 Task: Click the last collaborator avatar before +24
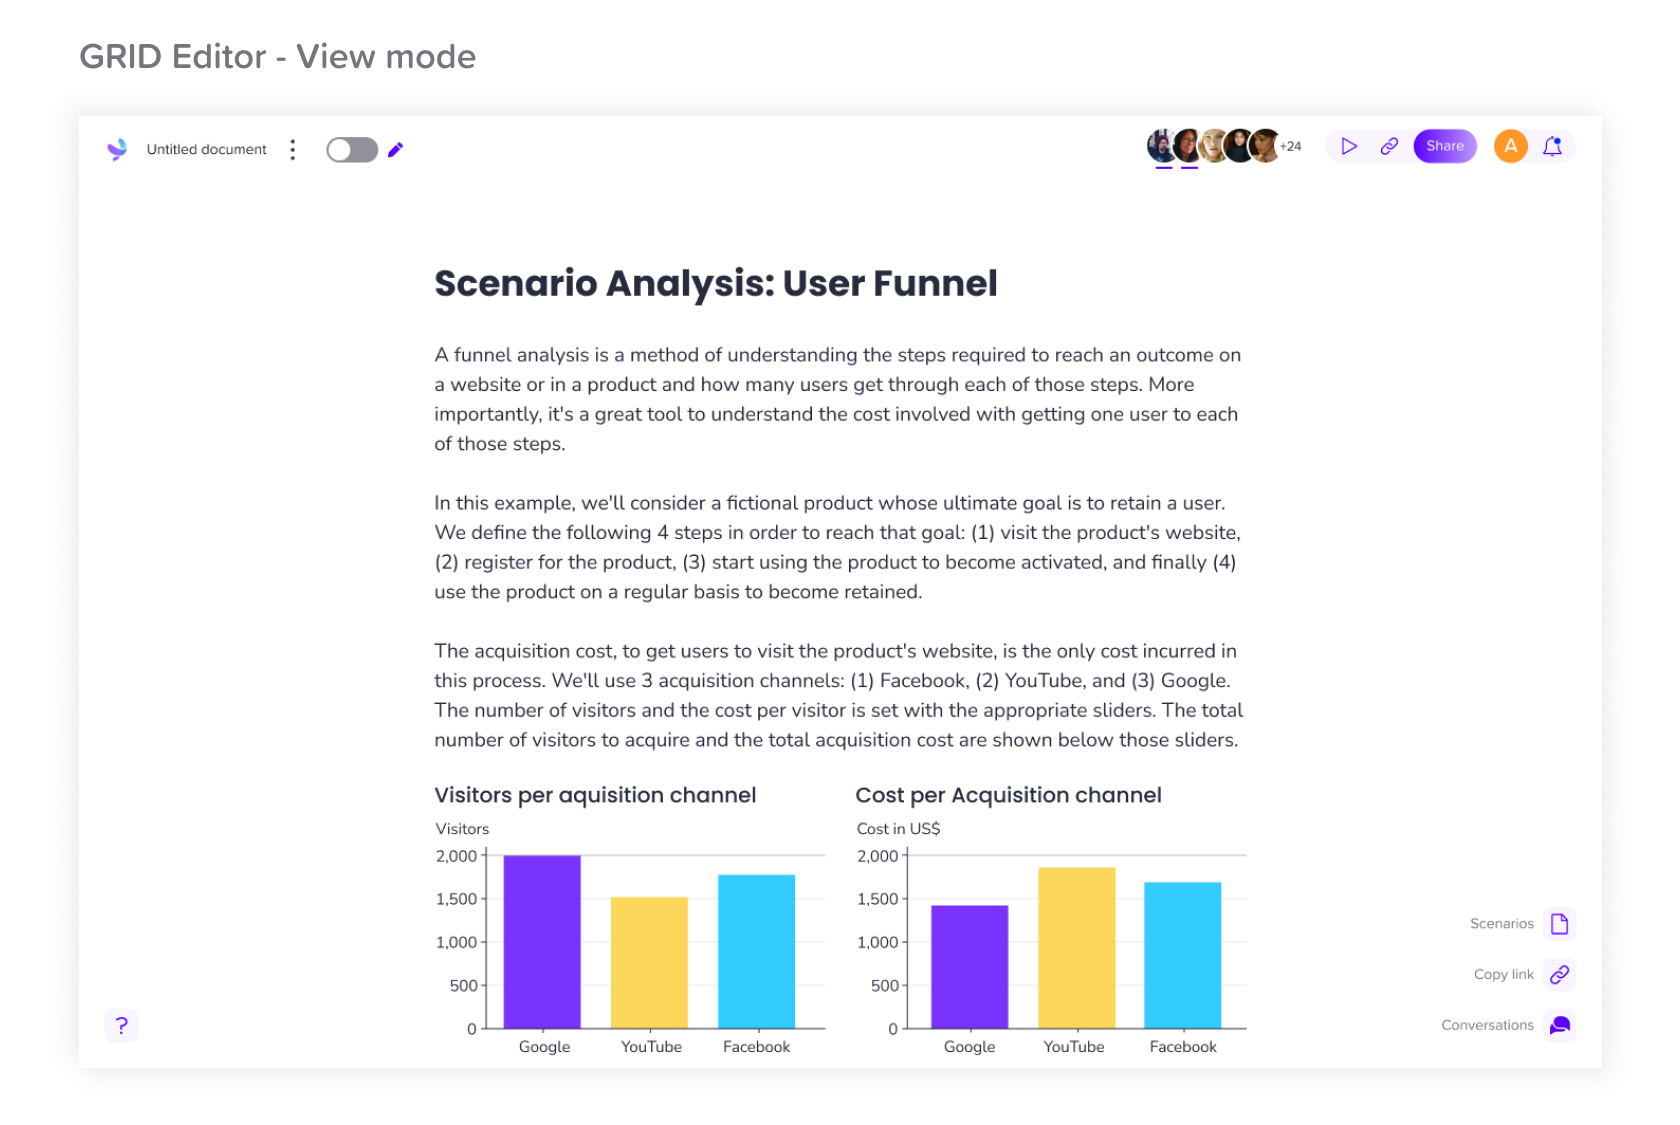(1265, 146)
